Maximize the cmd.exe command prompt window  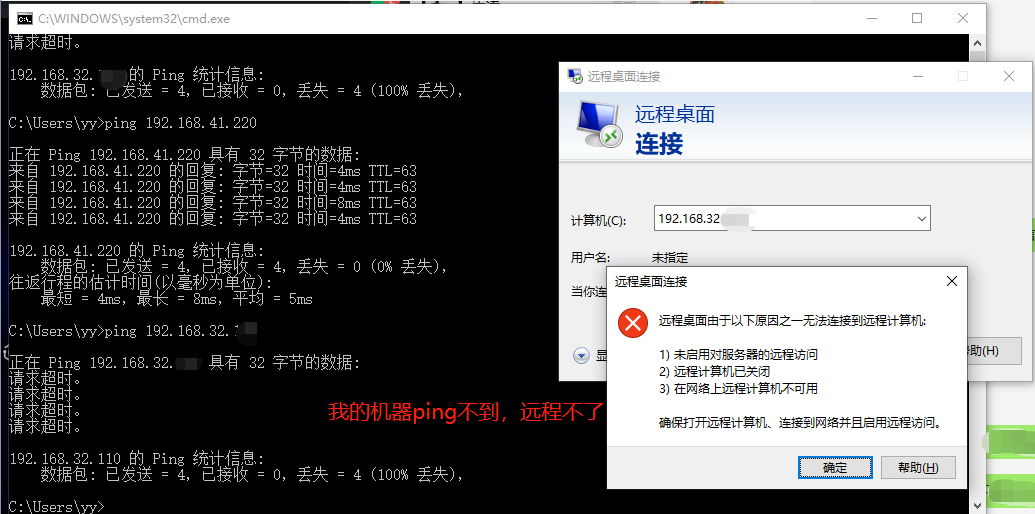pyautogui.click(x=917, y=18)
